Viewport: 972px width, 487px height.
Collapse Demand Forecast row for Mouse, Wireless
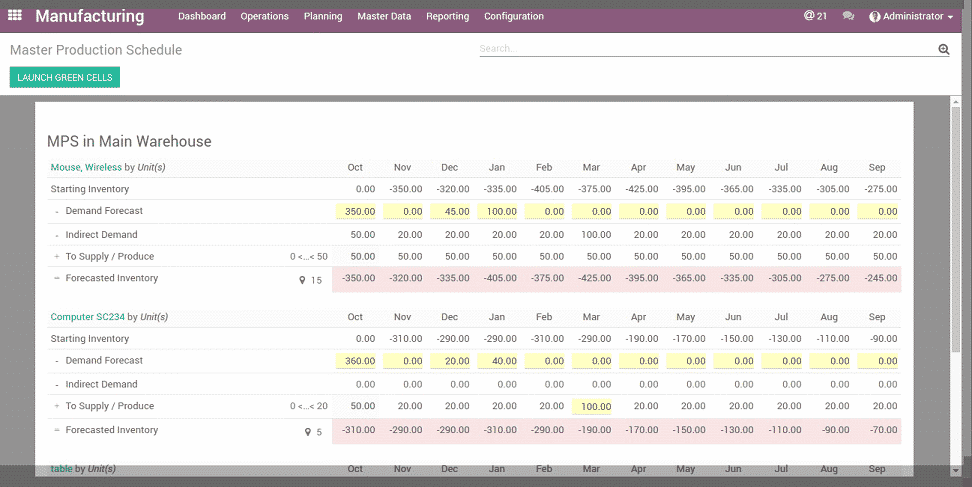(x=57, y=212)
